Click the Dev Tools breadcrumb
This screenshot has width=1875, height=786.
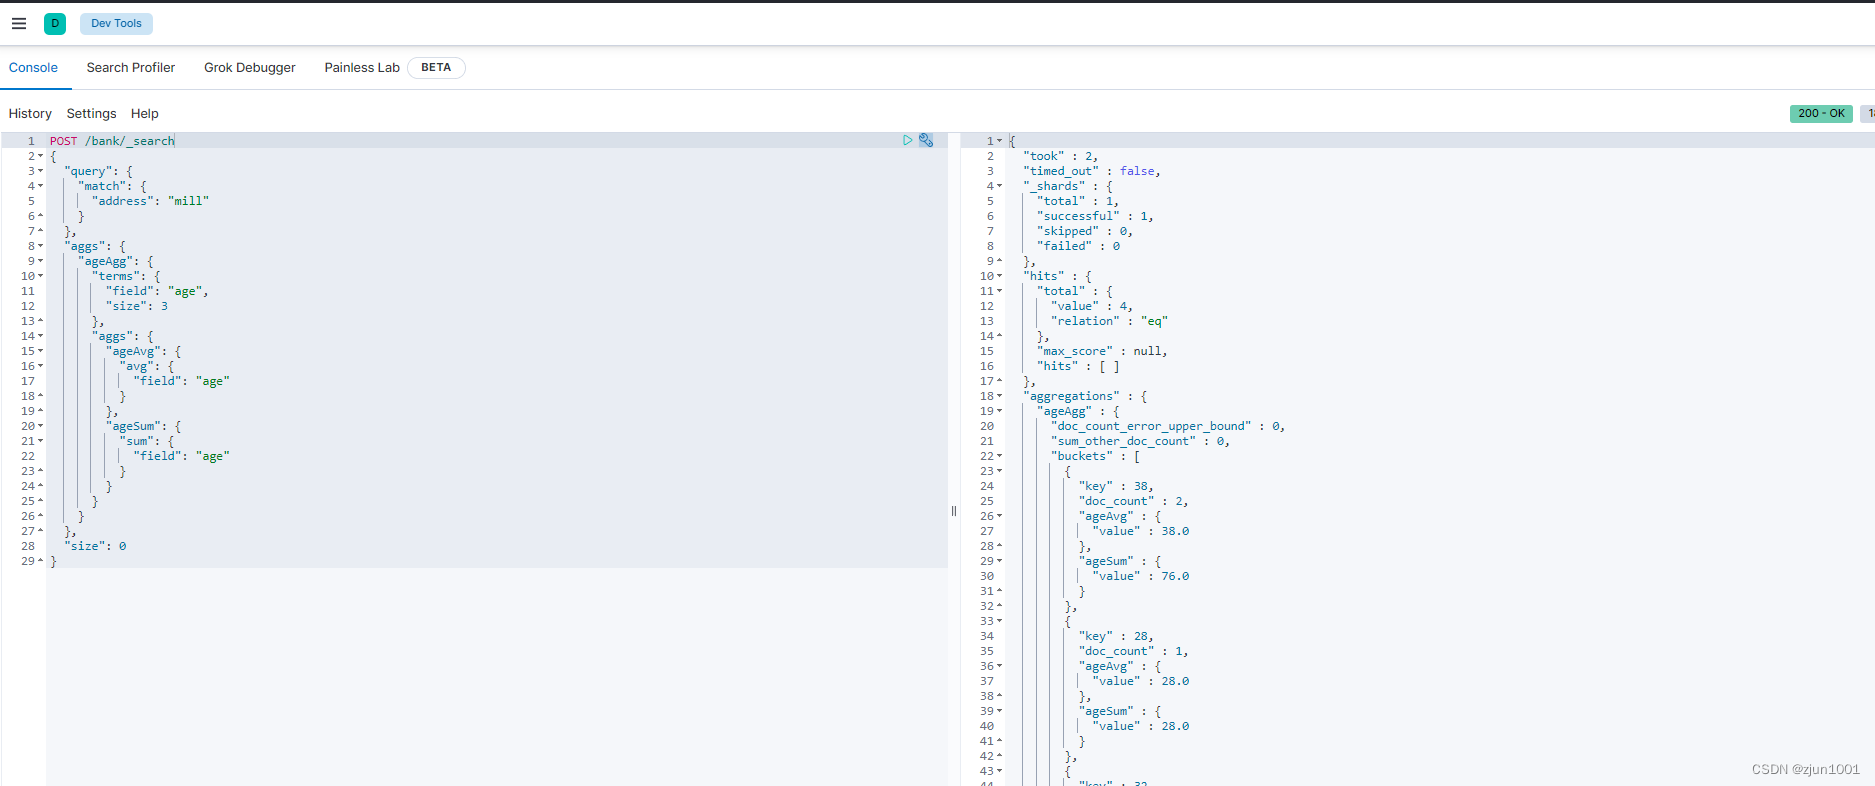116,23
